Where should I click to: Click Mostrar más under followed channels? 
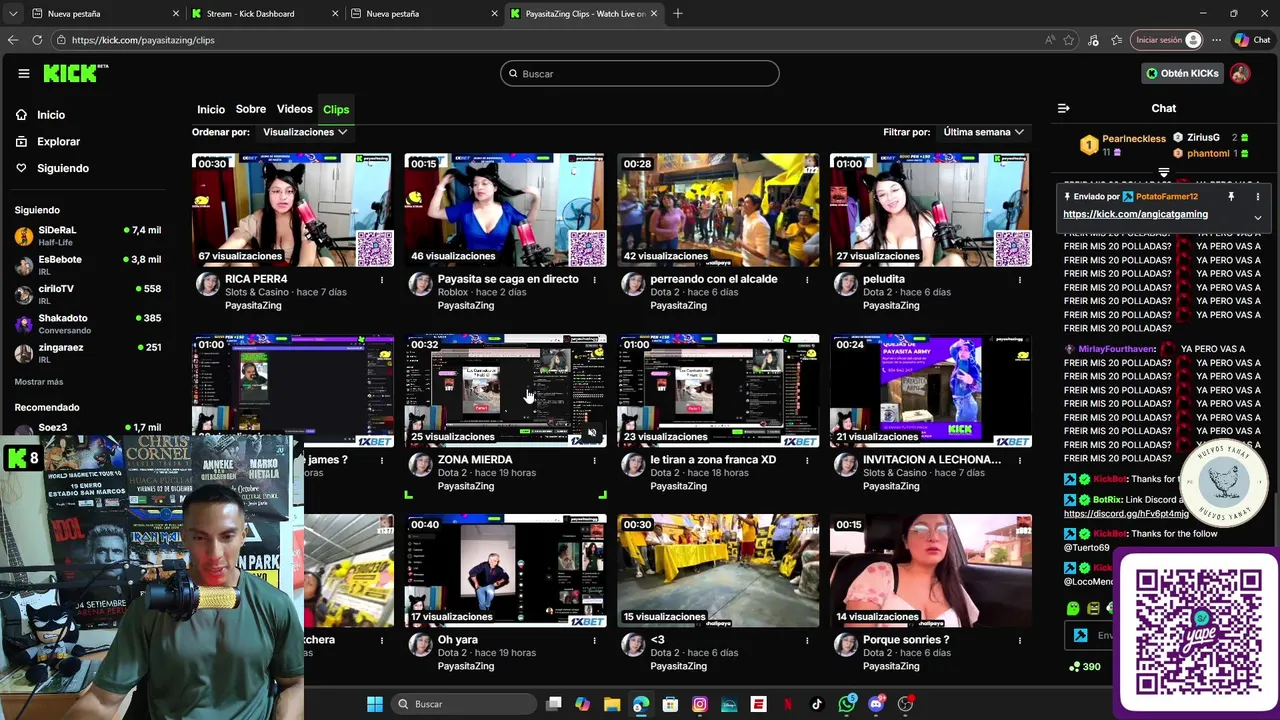[x=39, y=382]
